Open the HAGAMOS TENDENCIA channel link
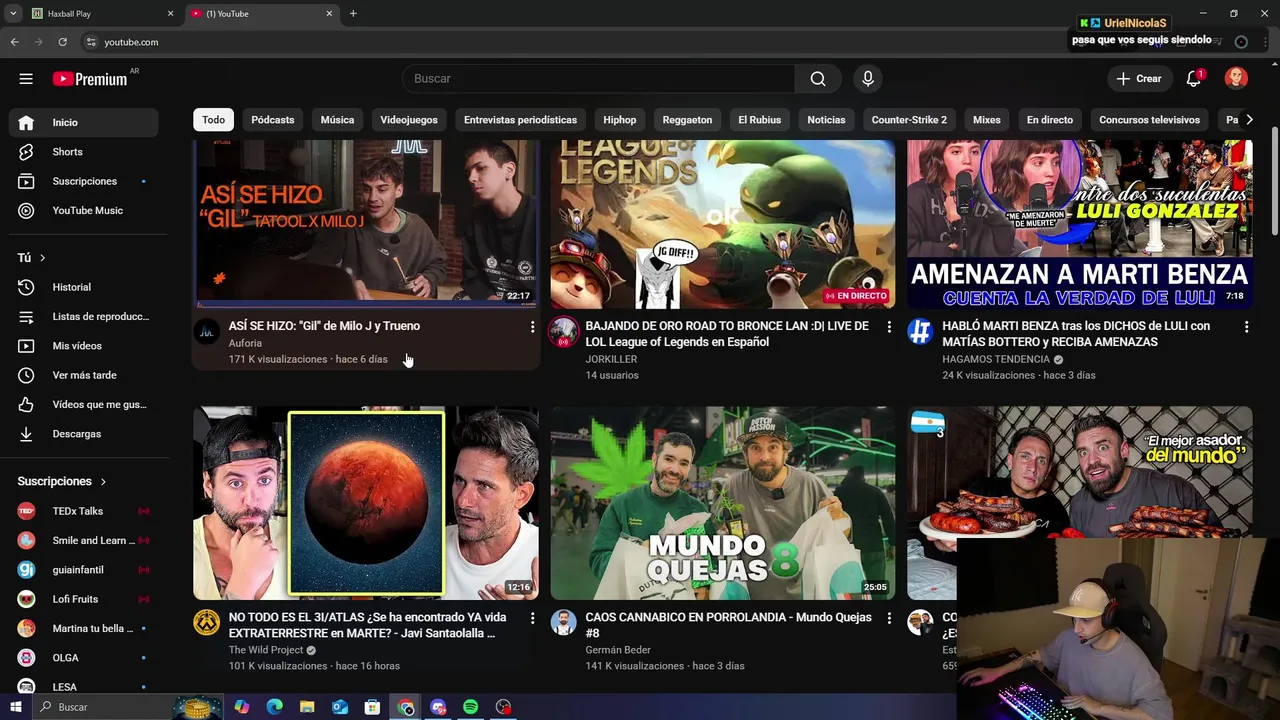Viewport: 1280px width, 720px height. [996, 359]
